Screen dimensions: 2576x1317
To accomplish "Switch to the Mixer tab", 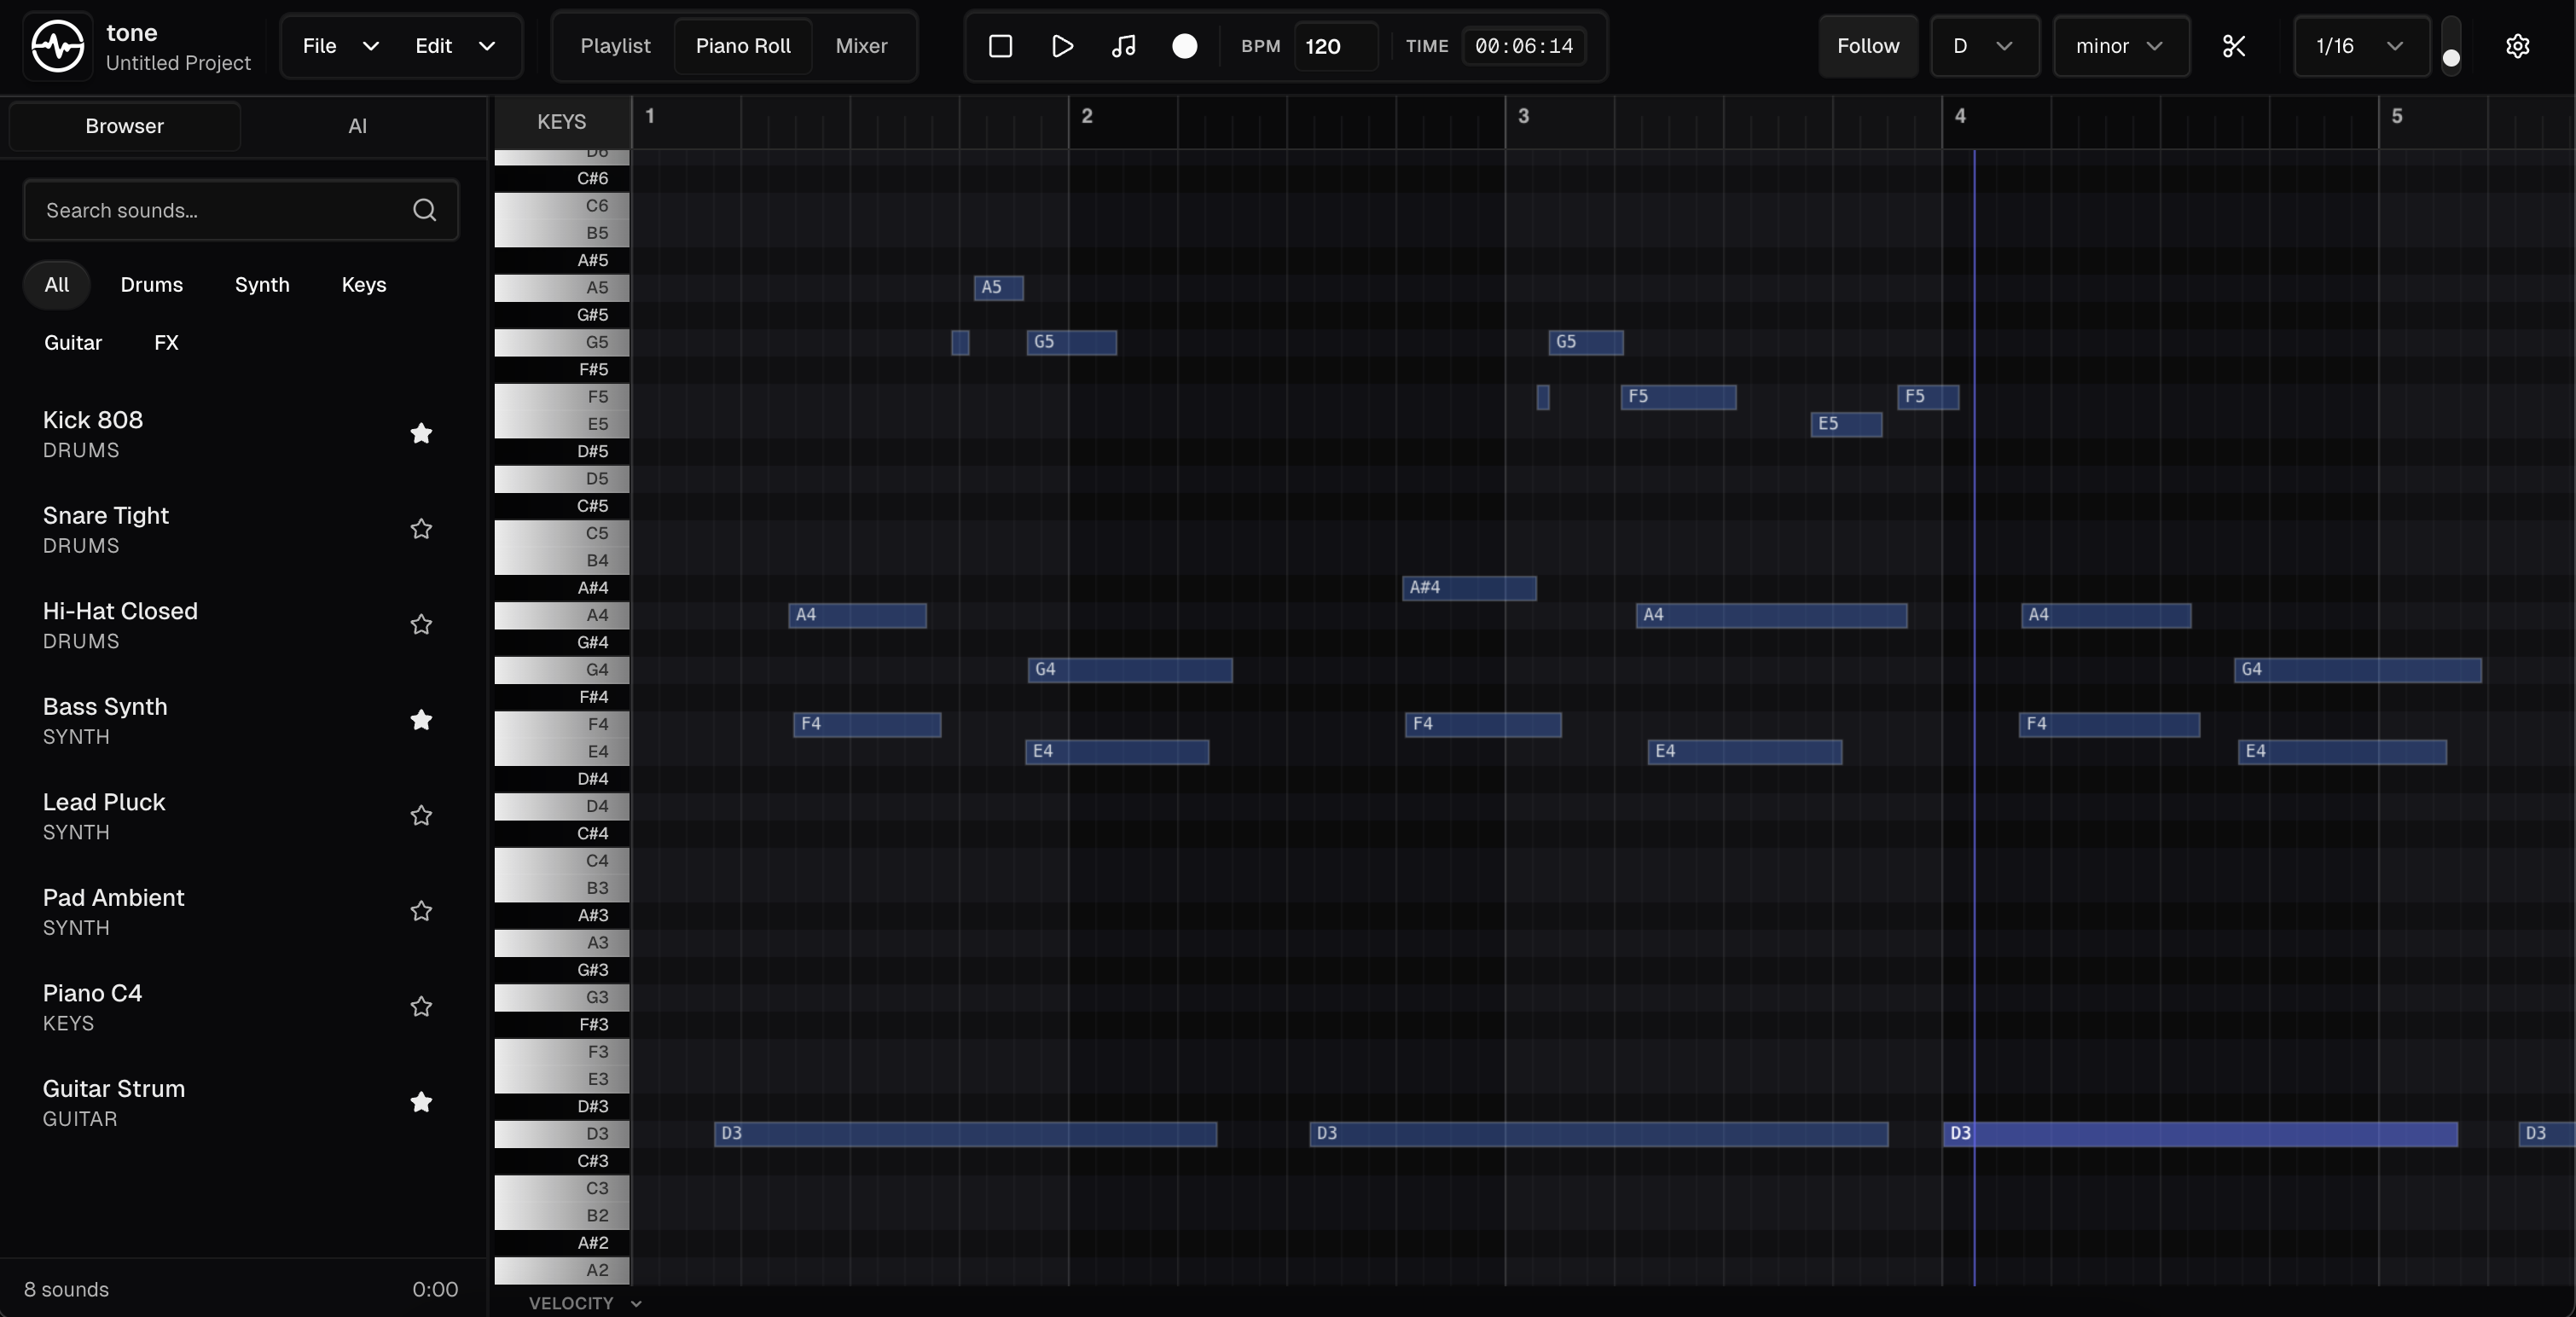I will point(860,46).
